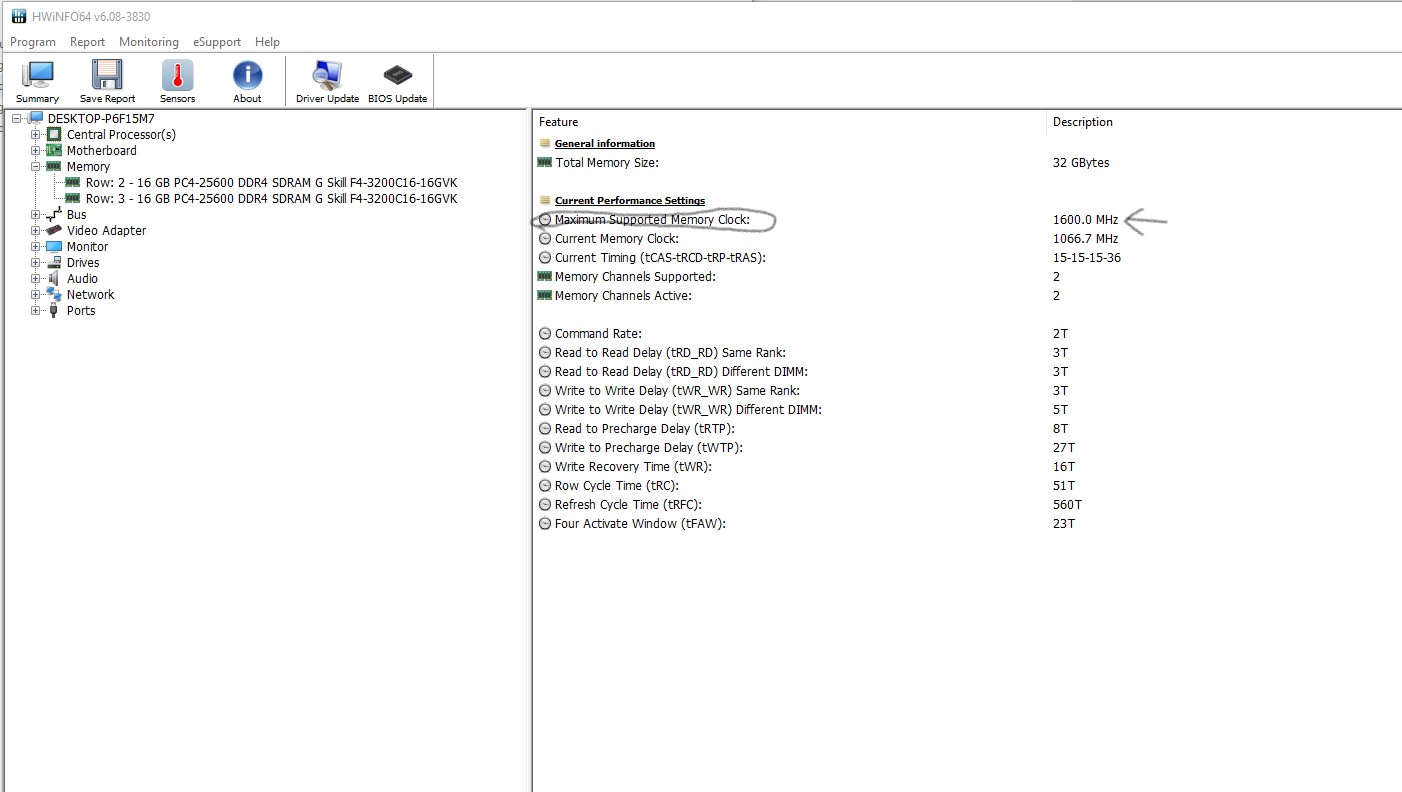Viewport: 1402px width, 792px height.
Task: Expand the Motherboard node
Action: [36, 151]
